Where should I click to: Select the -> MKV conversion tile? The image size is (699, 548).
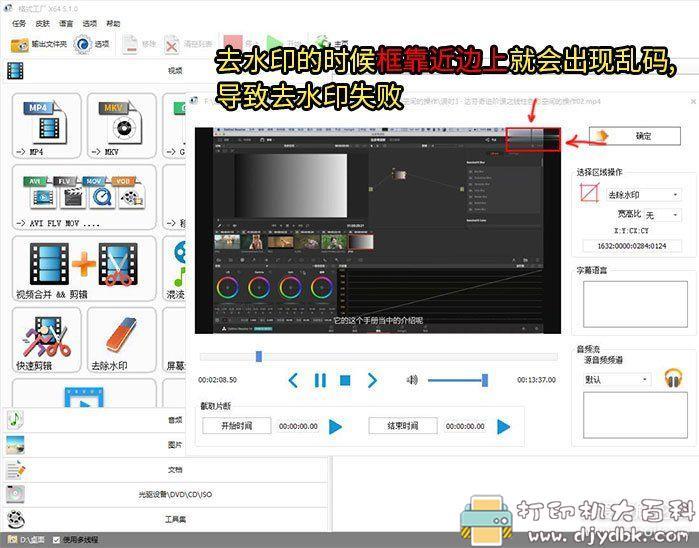click(122, 126)
